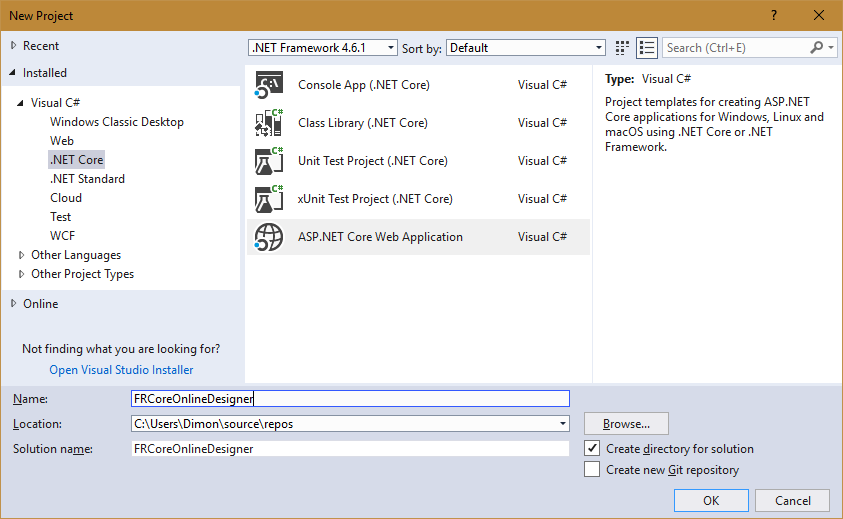Select the Test category
This screenshot has width=843, height=519.
click(60, 217)
